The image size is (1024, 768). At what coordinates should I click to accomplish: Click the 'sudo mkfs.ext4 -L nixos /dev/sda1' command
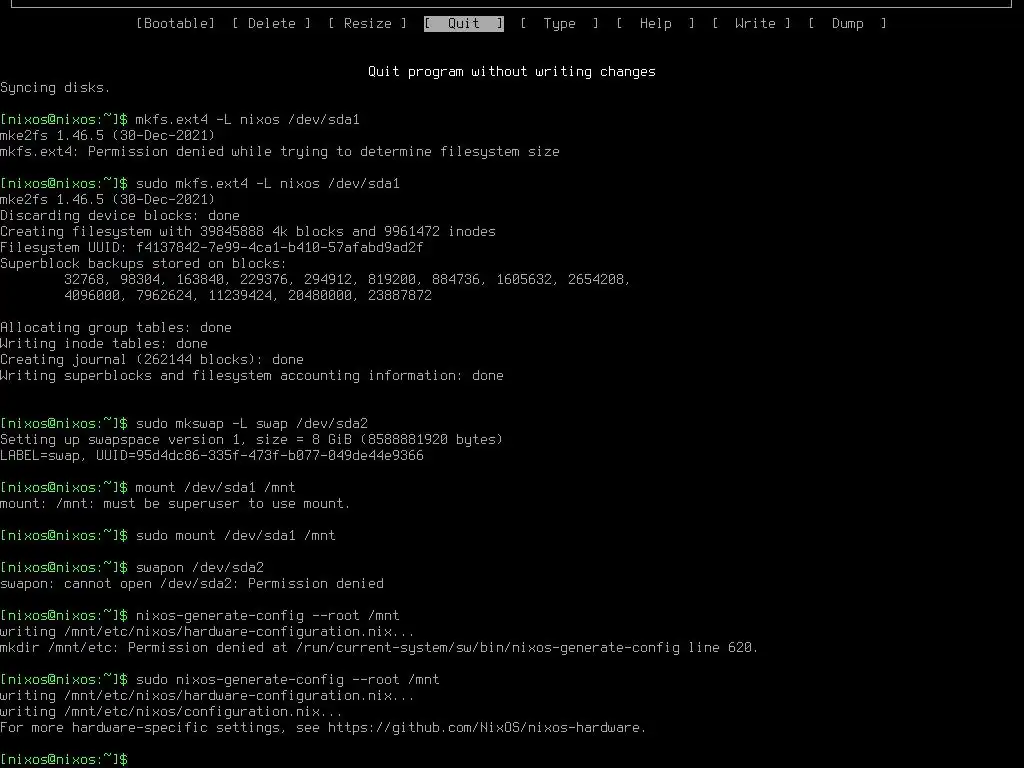pyautogui.click(x=268, y=184)
